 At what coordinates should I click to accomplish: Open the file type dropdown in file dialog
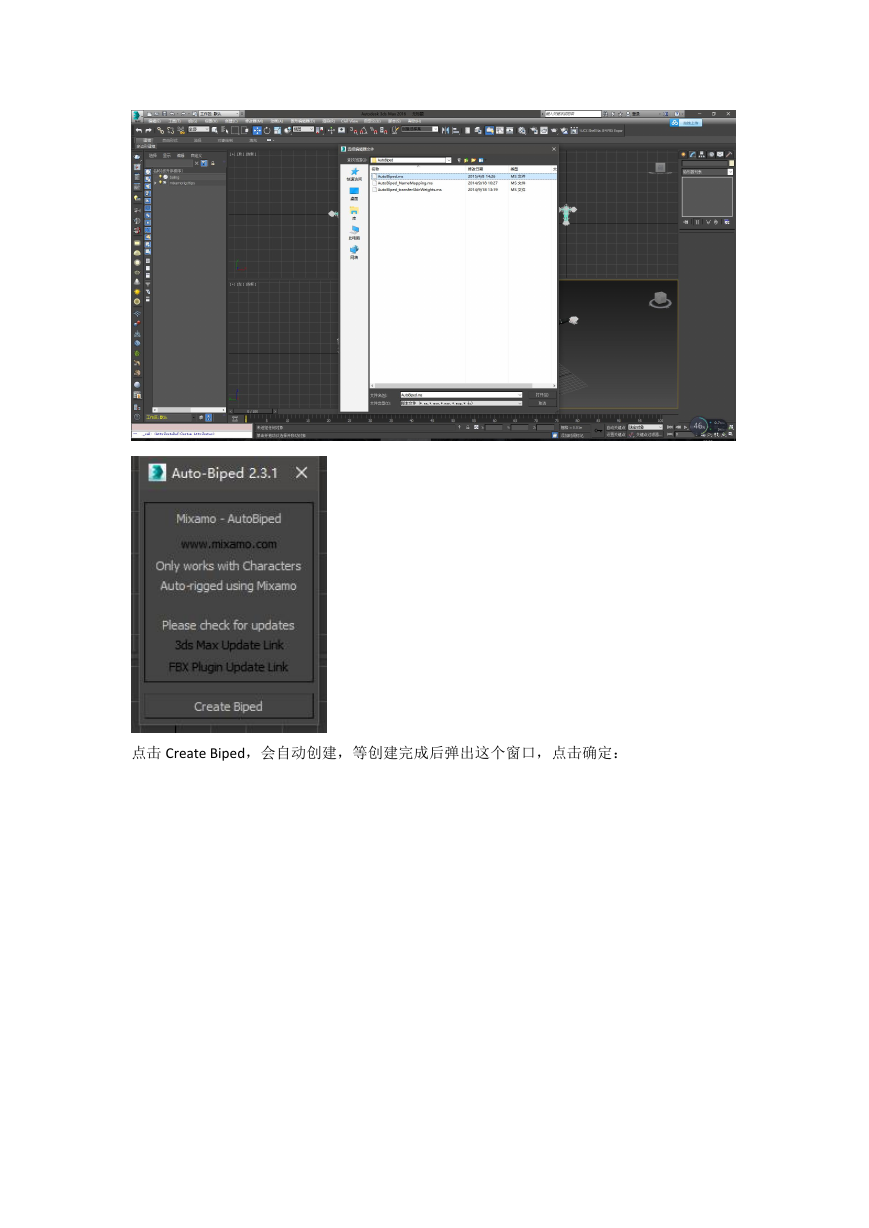point(461,403)
